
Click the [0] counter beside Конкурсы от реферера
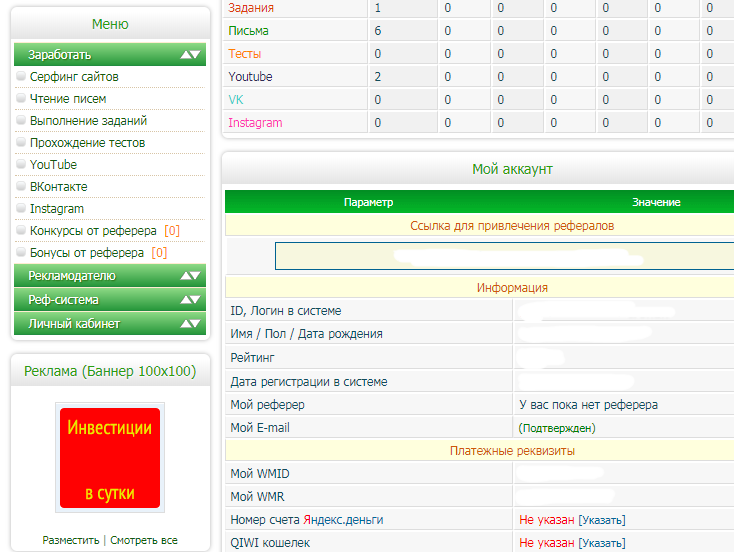[x=172, y=231]
